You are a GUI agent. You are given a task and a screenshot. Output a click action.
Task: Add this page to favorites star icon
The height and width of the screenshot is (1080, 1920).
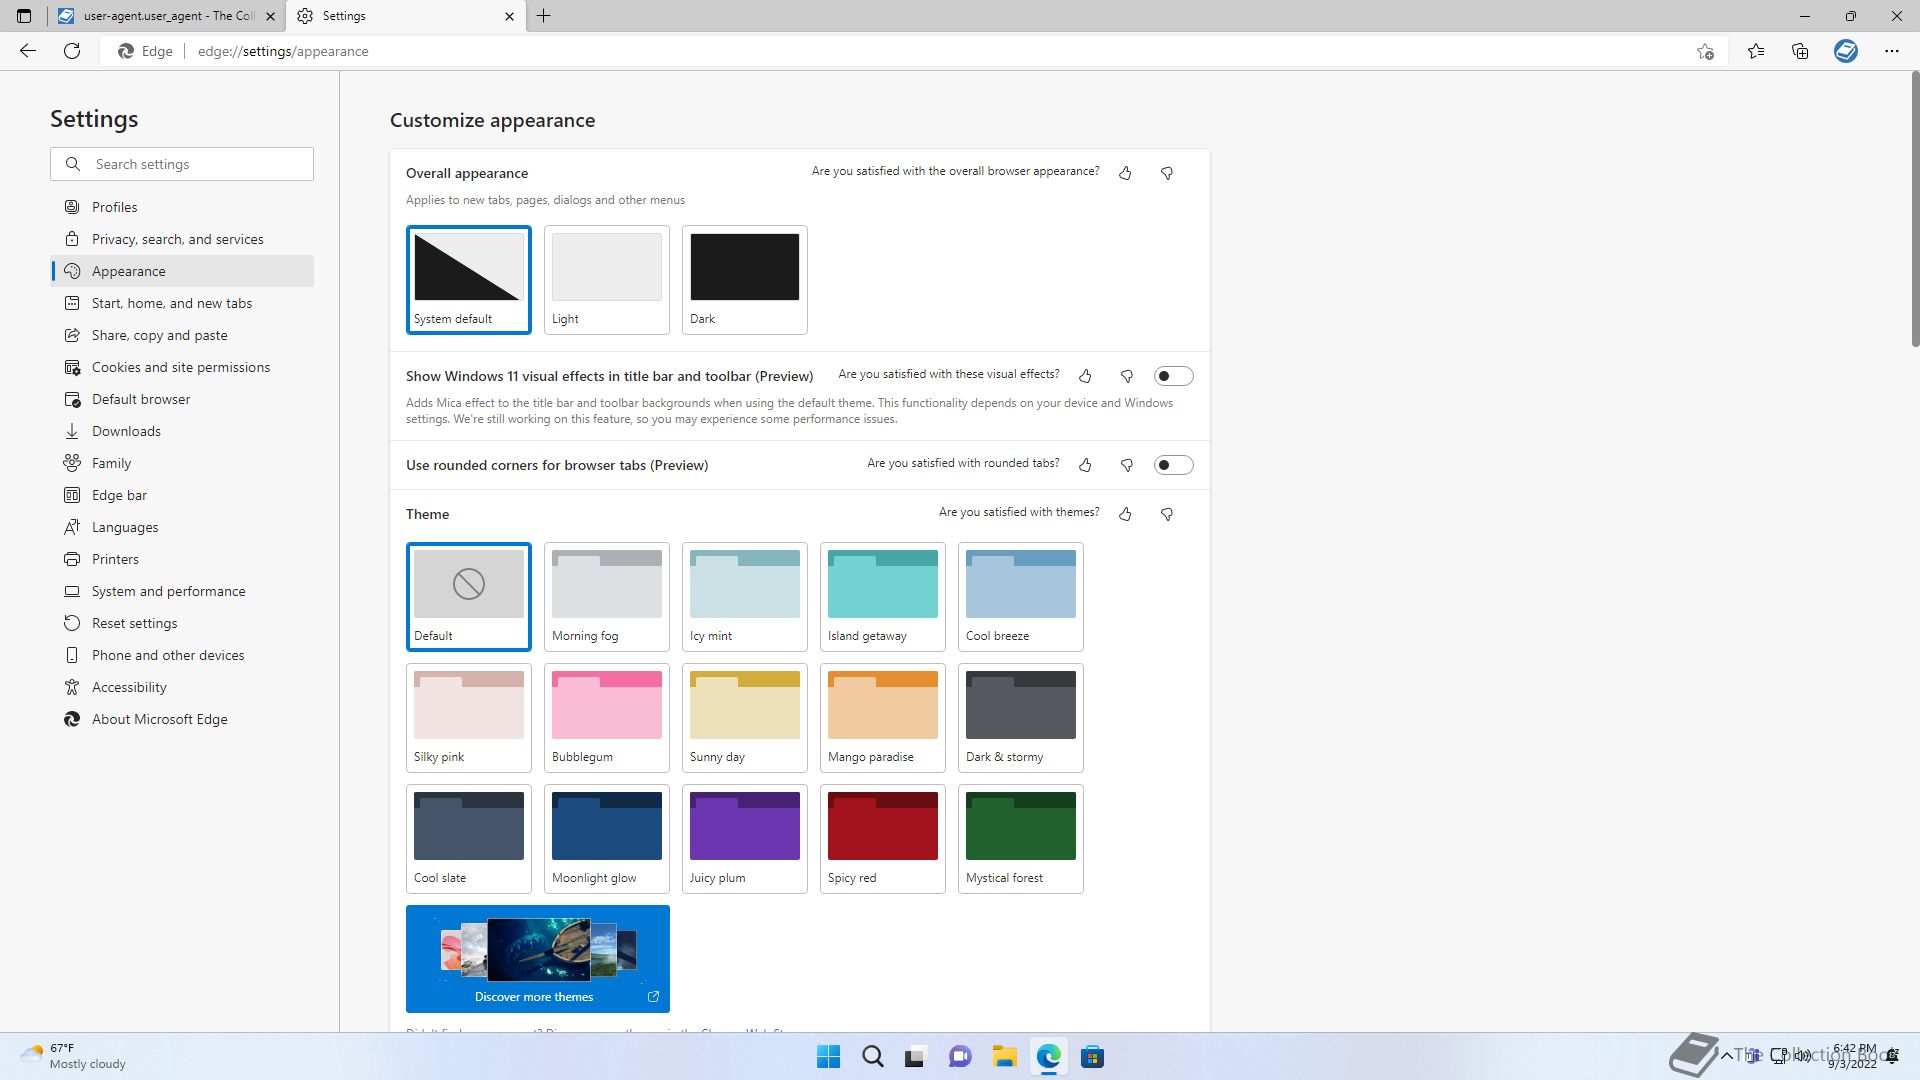point(1705,51)
